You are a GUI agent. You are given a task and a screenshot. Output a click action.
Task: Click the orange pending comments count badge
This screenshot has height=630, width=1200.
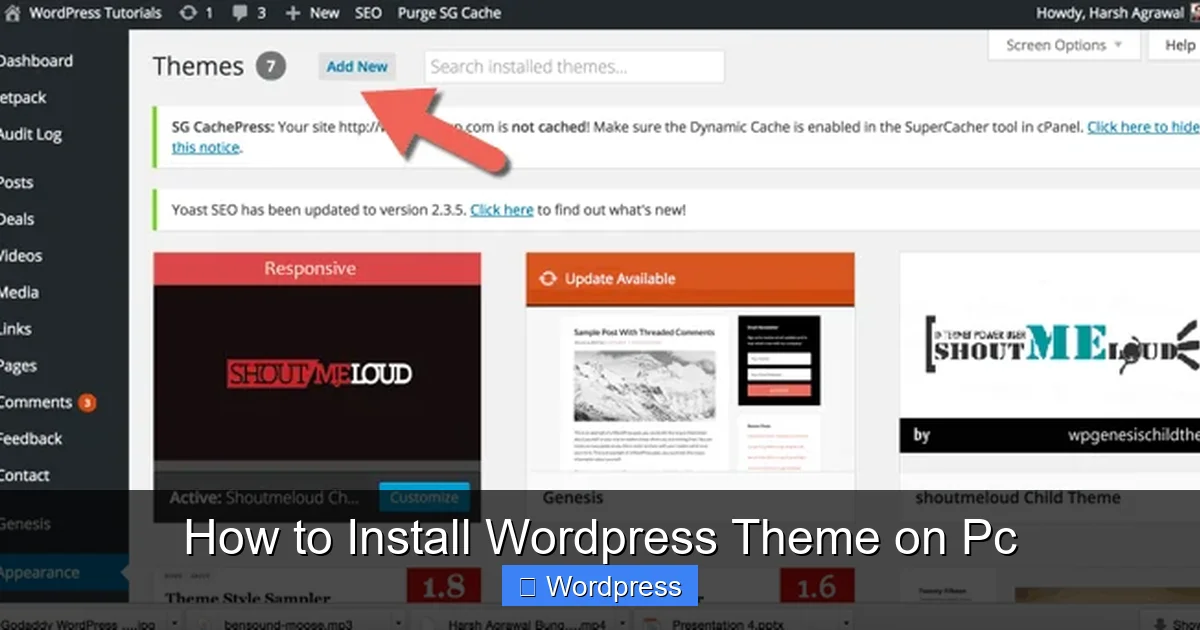pyautogui.click(x=87, y=403)
